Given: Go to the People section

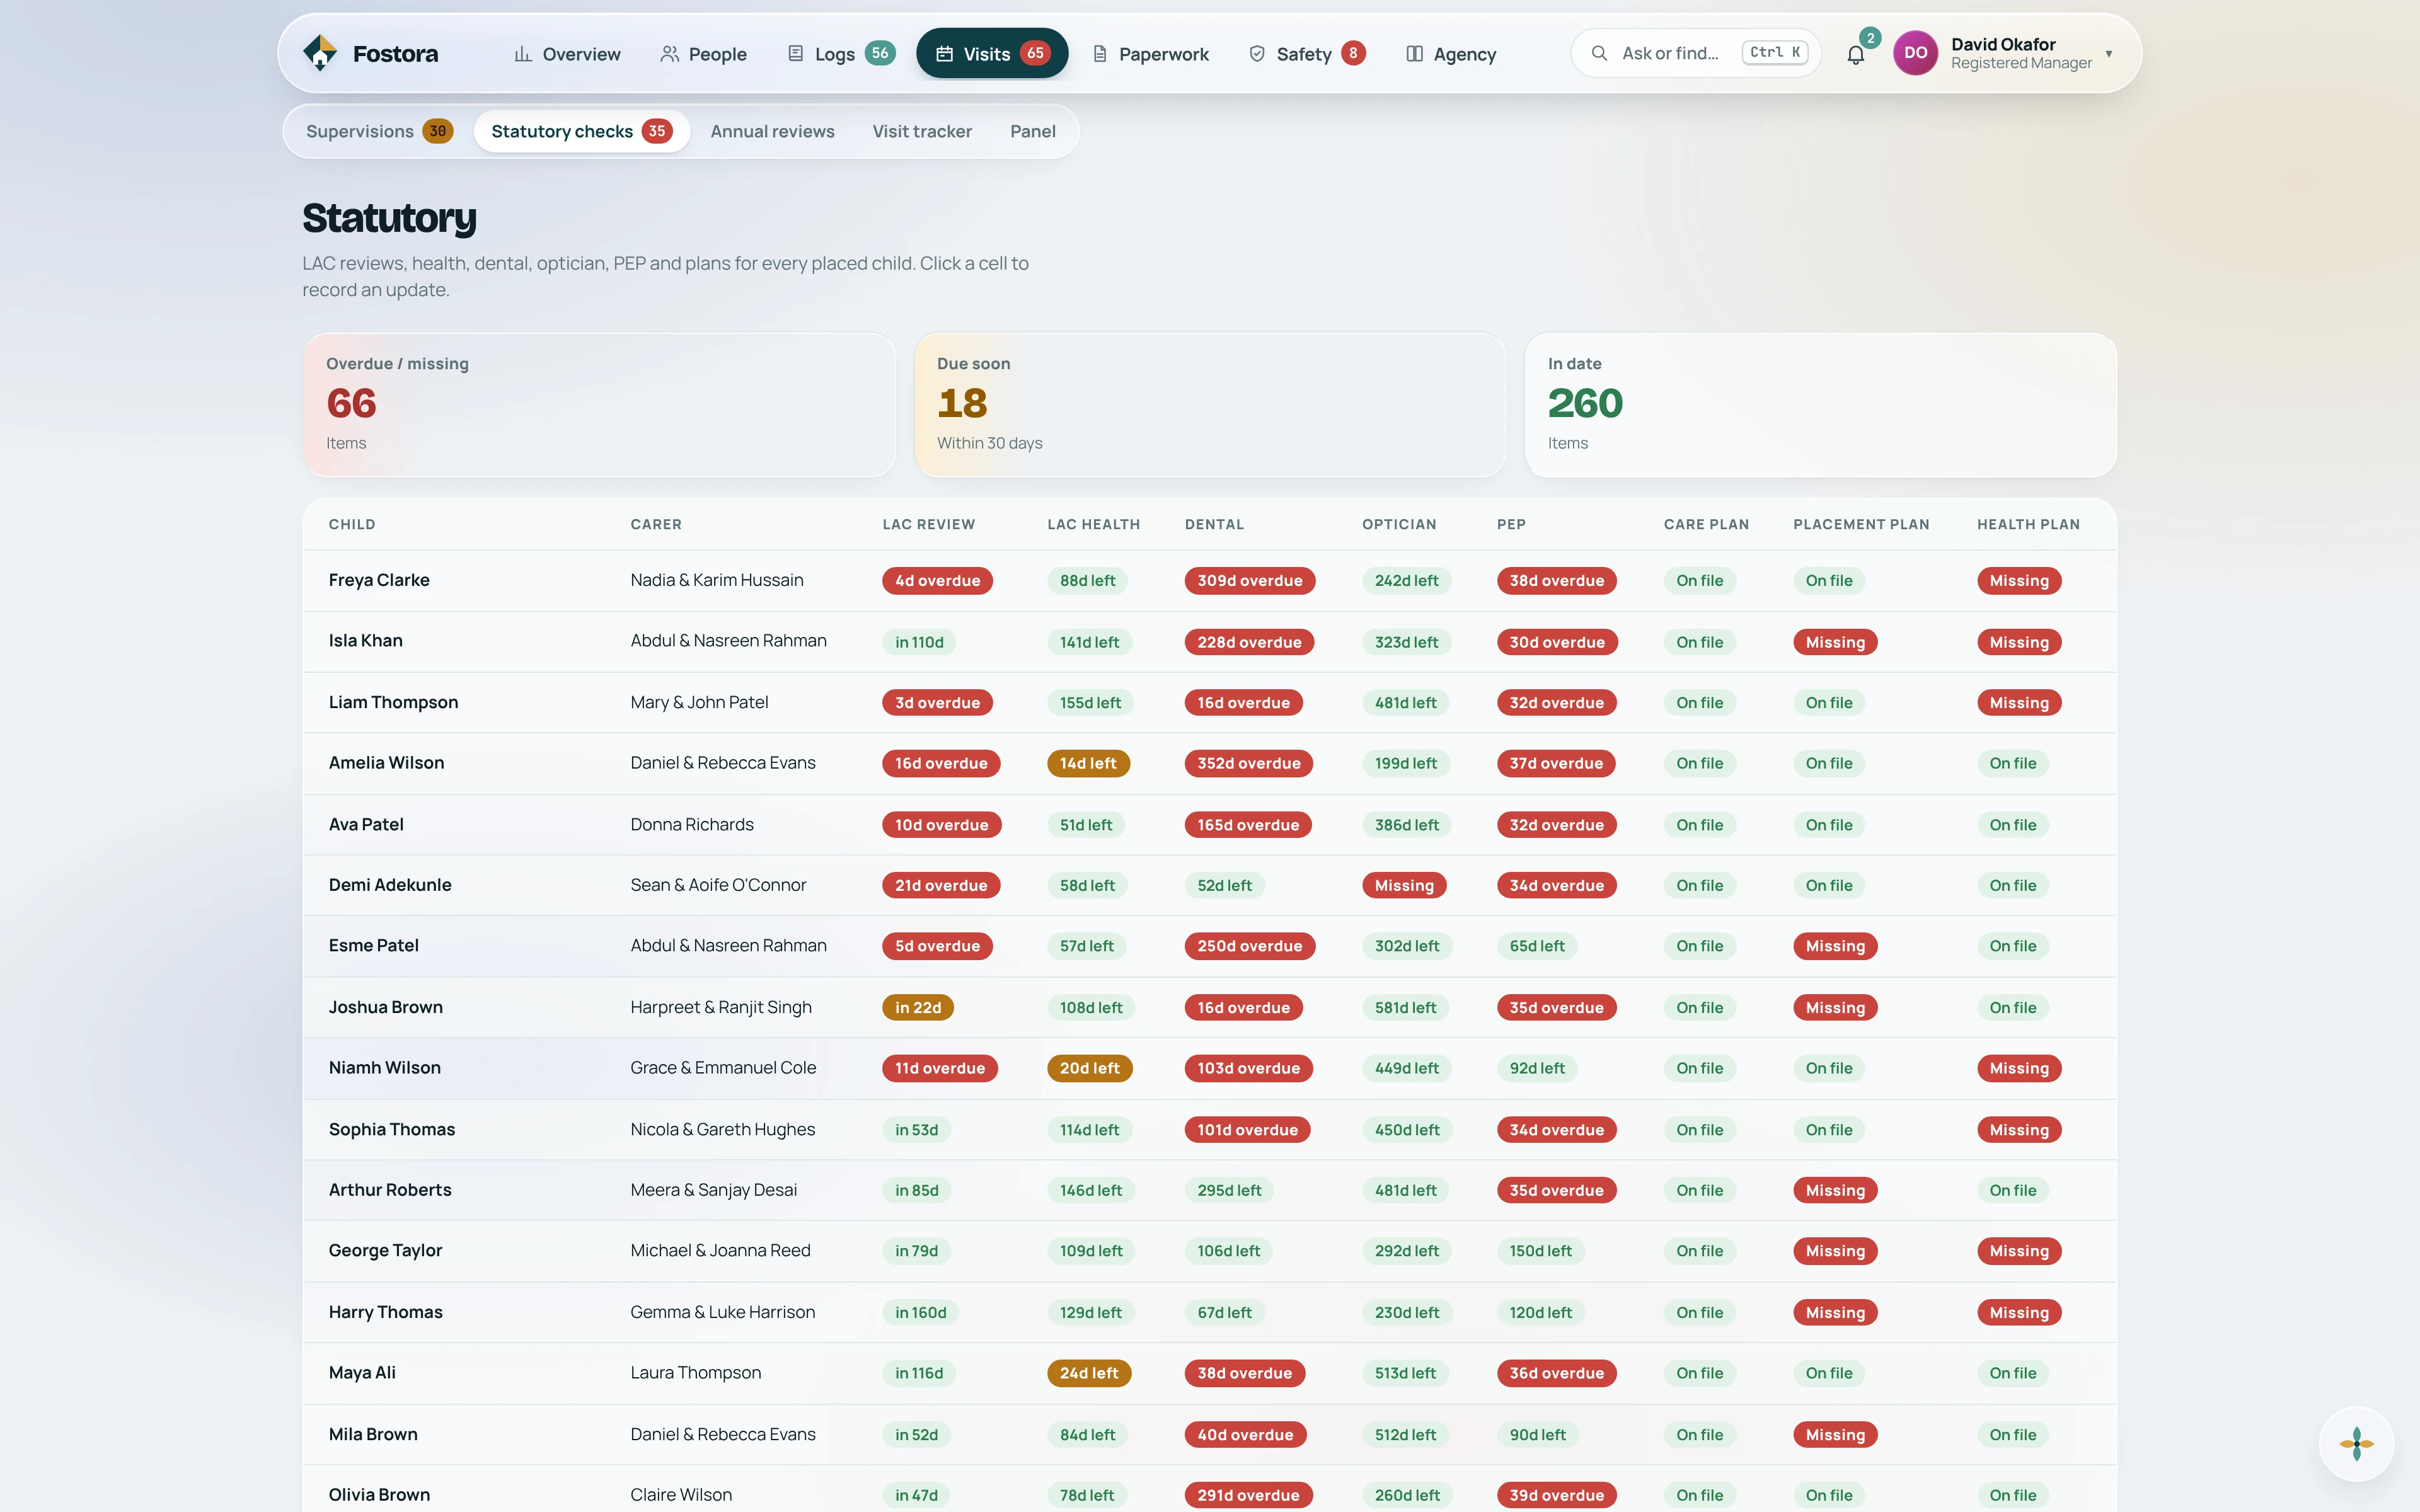Looking at the screenshot, I should tap(703, 54).
